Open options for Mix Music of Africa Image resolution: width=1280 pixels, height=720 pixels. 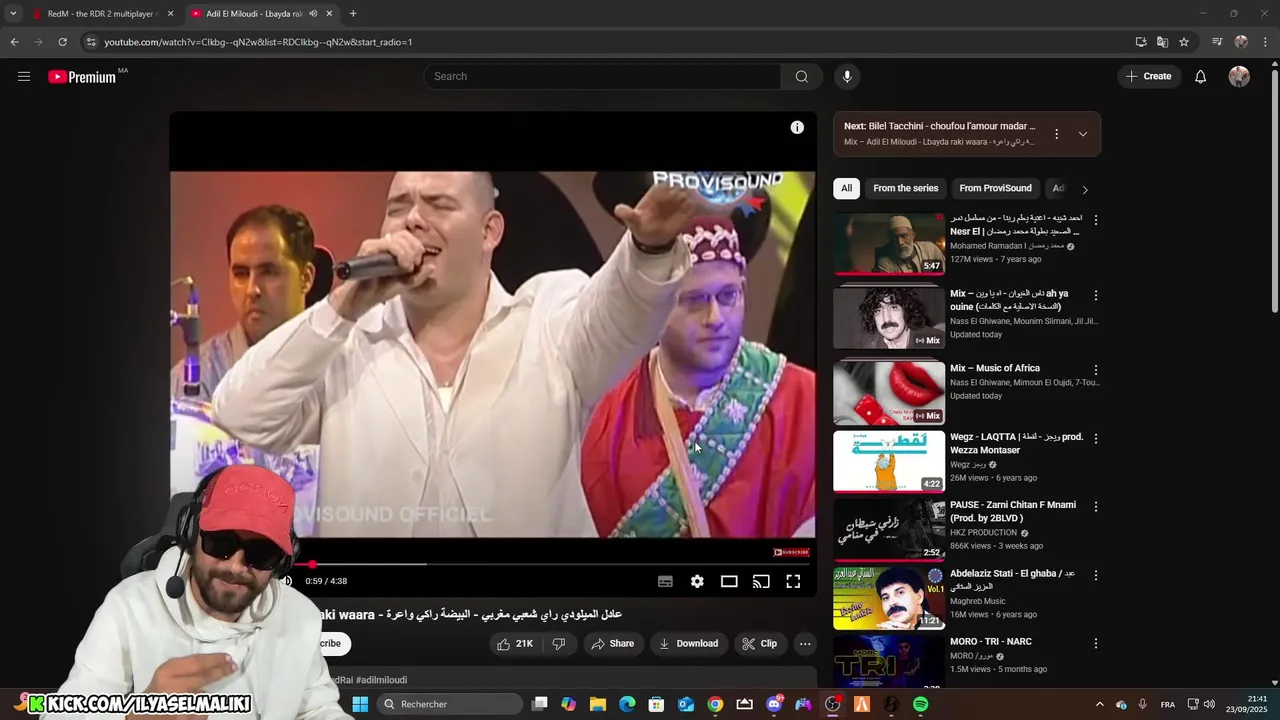[1095, 370]
